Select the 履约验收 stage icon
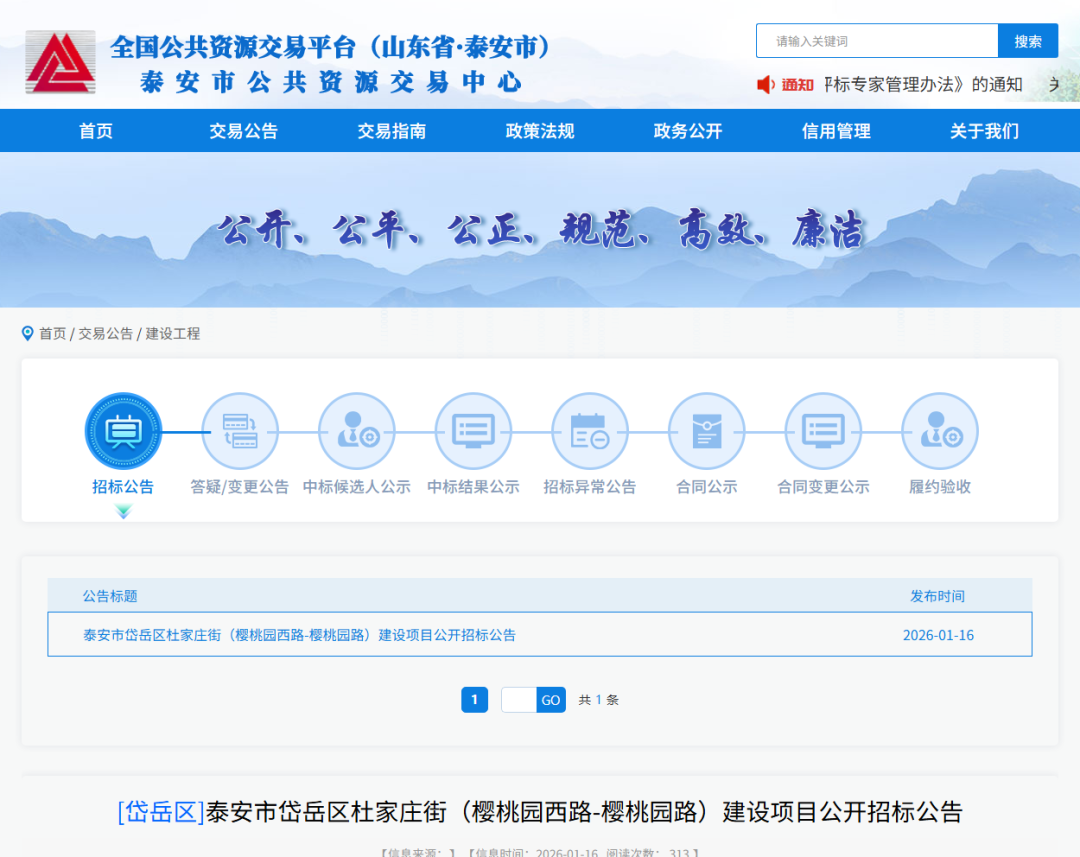 [x=940, y=431]
